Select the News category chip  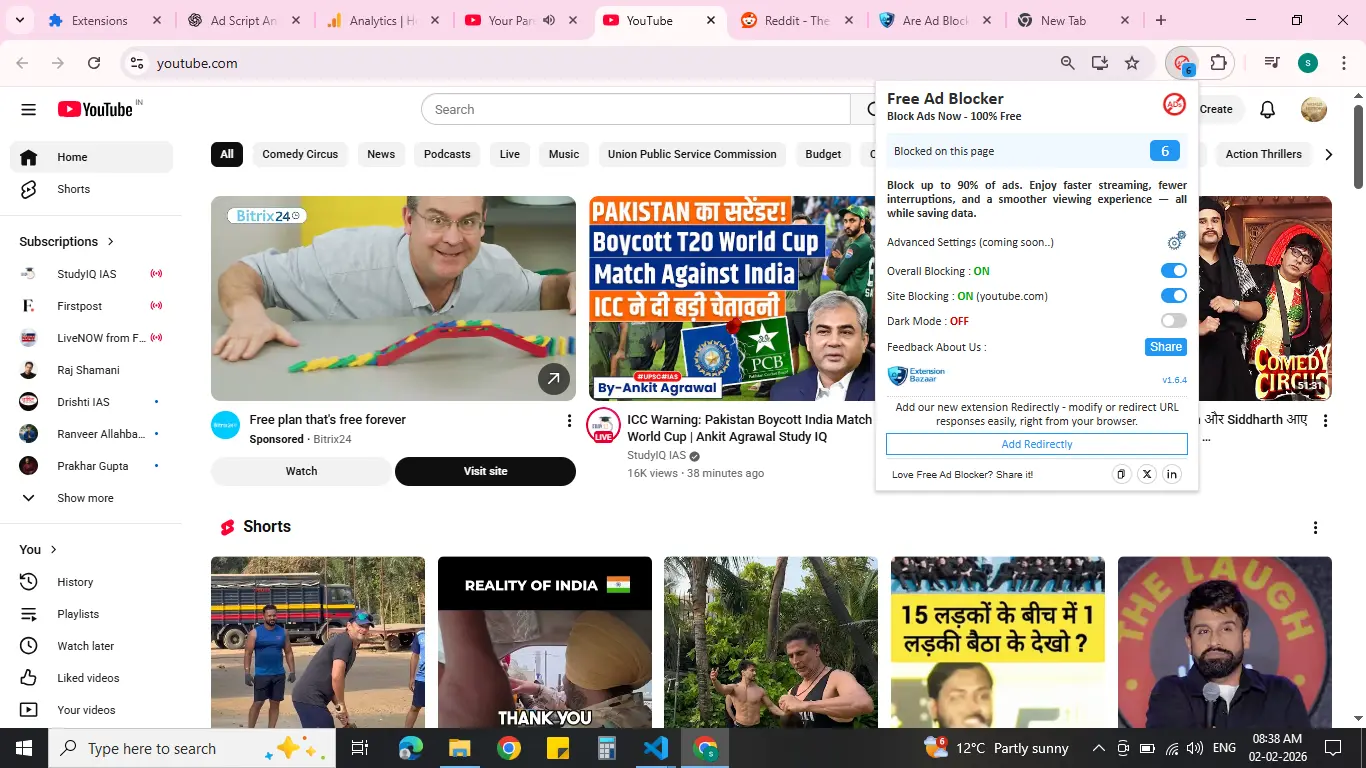click(381, 154)
